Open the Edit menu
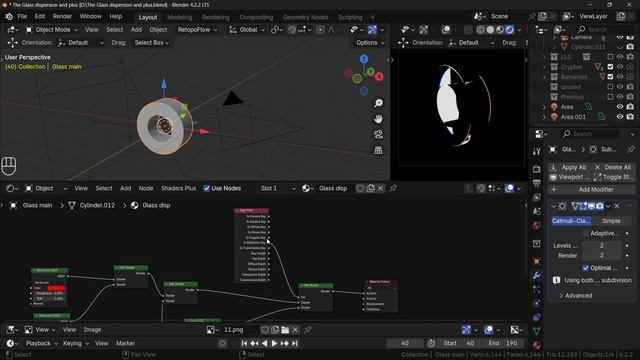 [x=40, y=16]
